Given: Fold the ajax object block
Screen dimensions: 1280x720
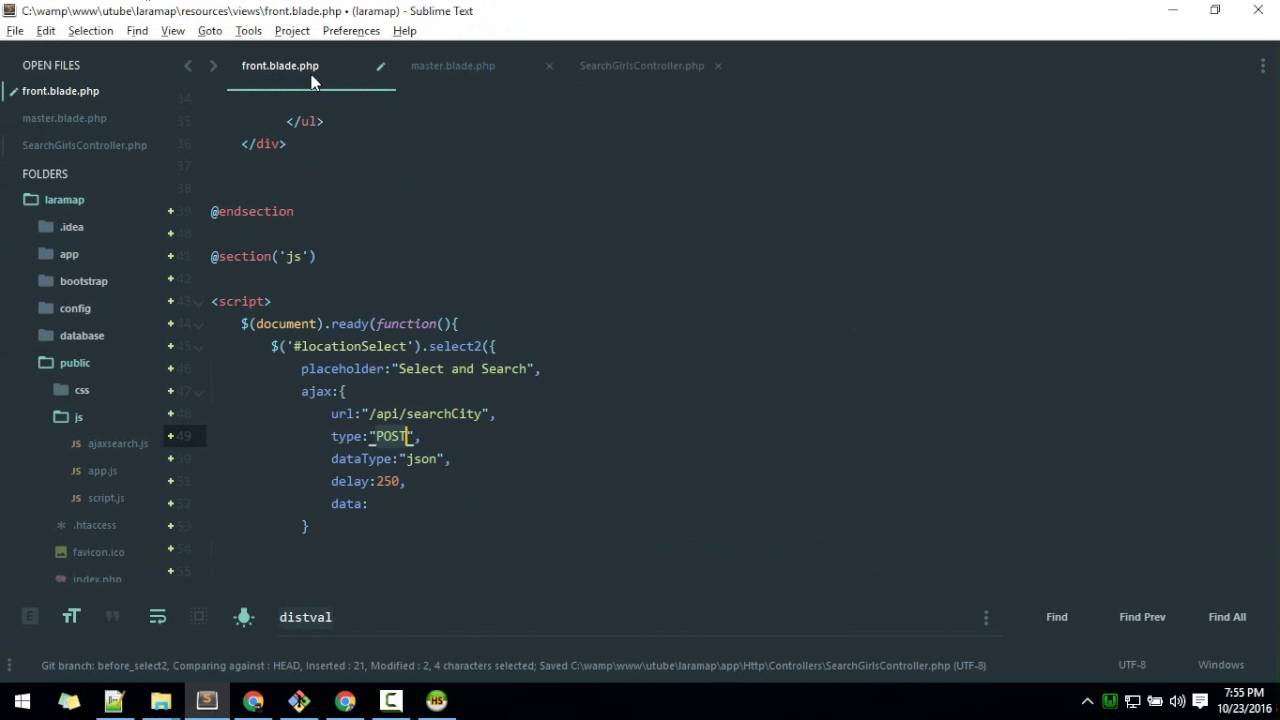Looking at the screenshot, I should point(198,392).
